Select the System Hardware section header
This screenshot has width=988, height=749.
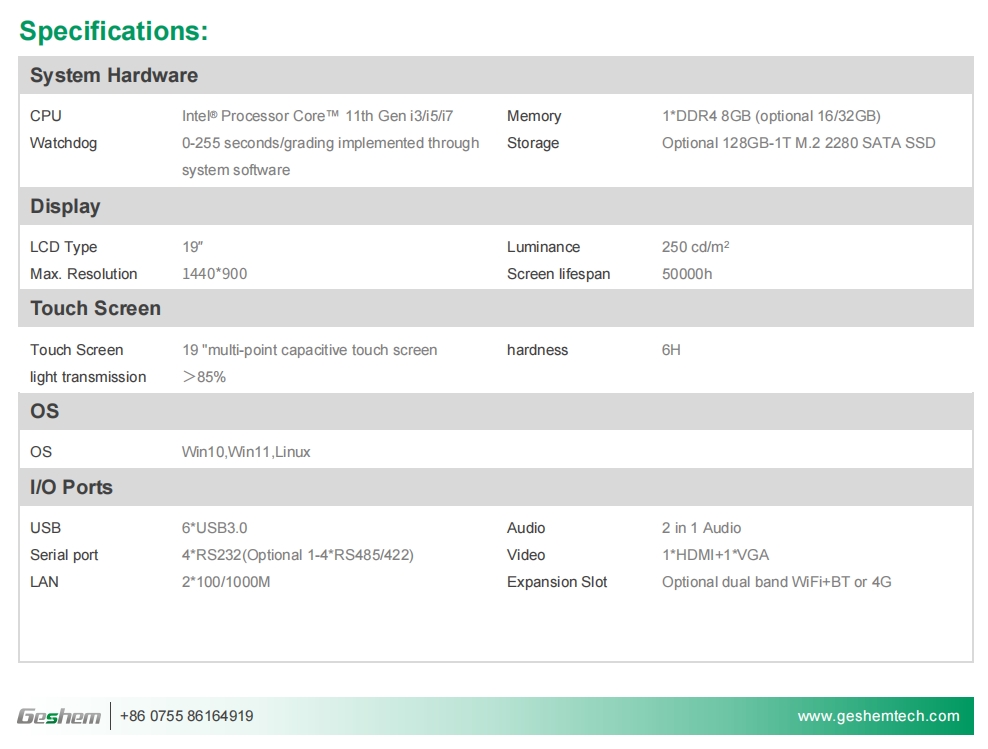tap(114, 75)
